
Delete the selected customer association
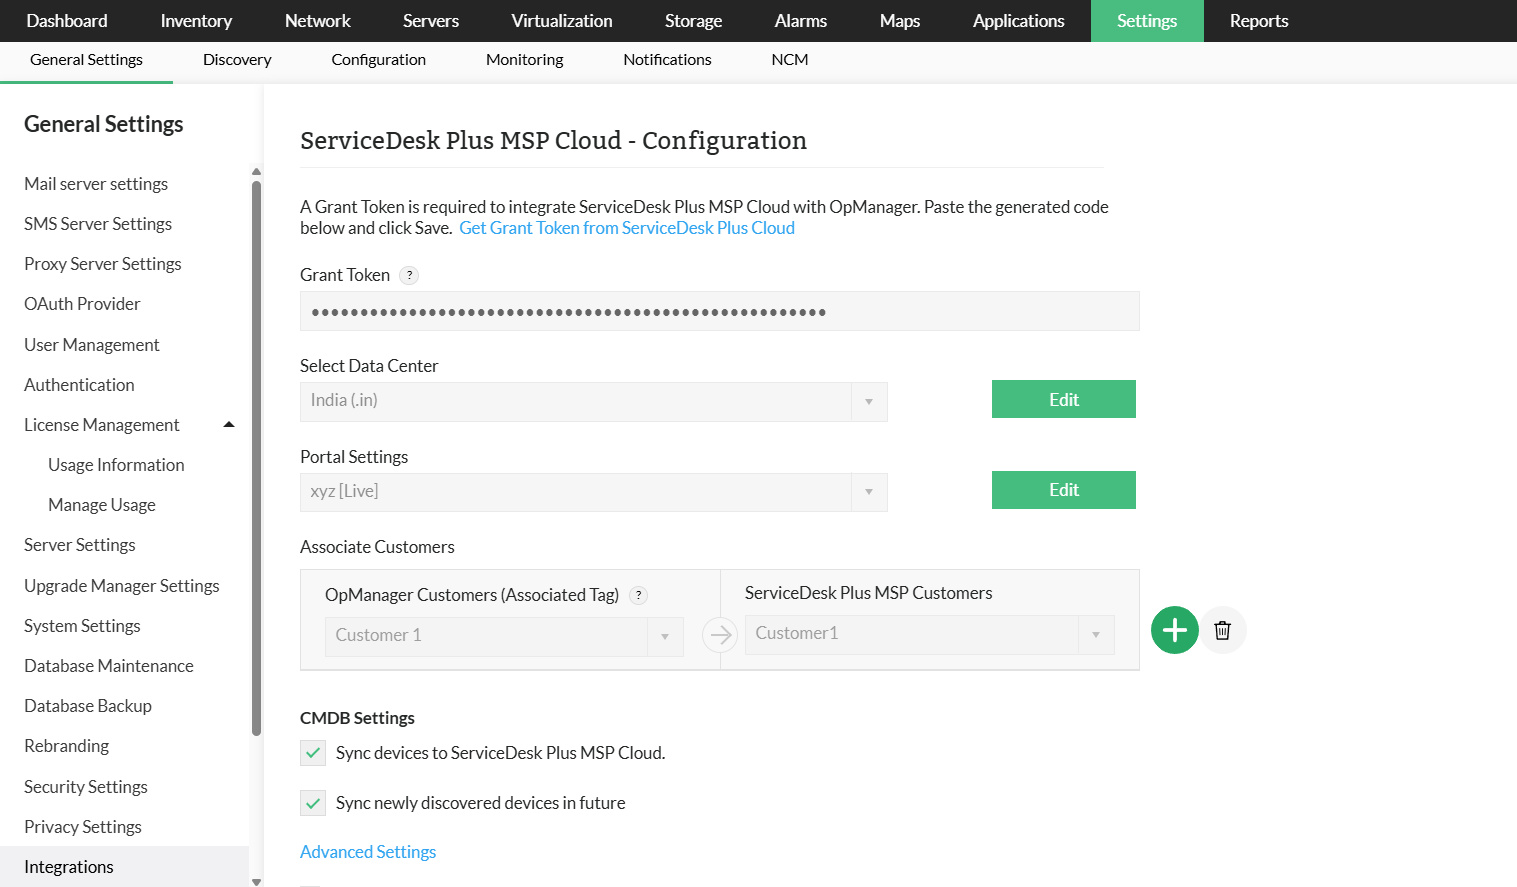1222,630
